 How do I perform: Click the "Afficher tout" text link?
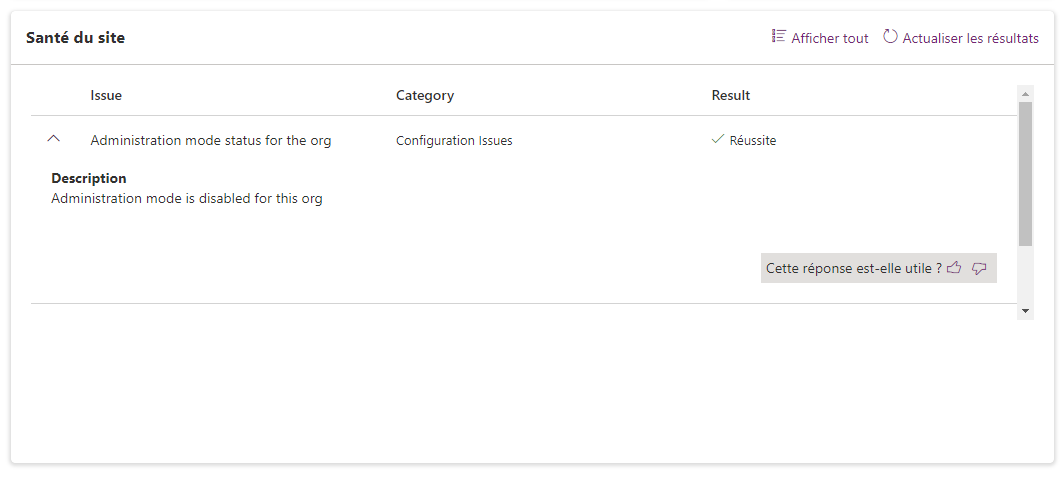(x=829, y=39)
